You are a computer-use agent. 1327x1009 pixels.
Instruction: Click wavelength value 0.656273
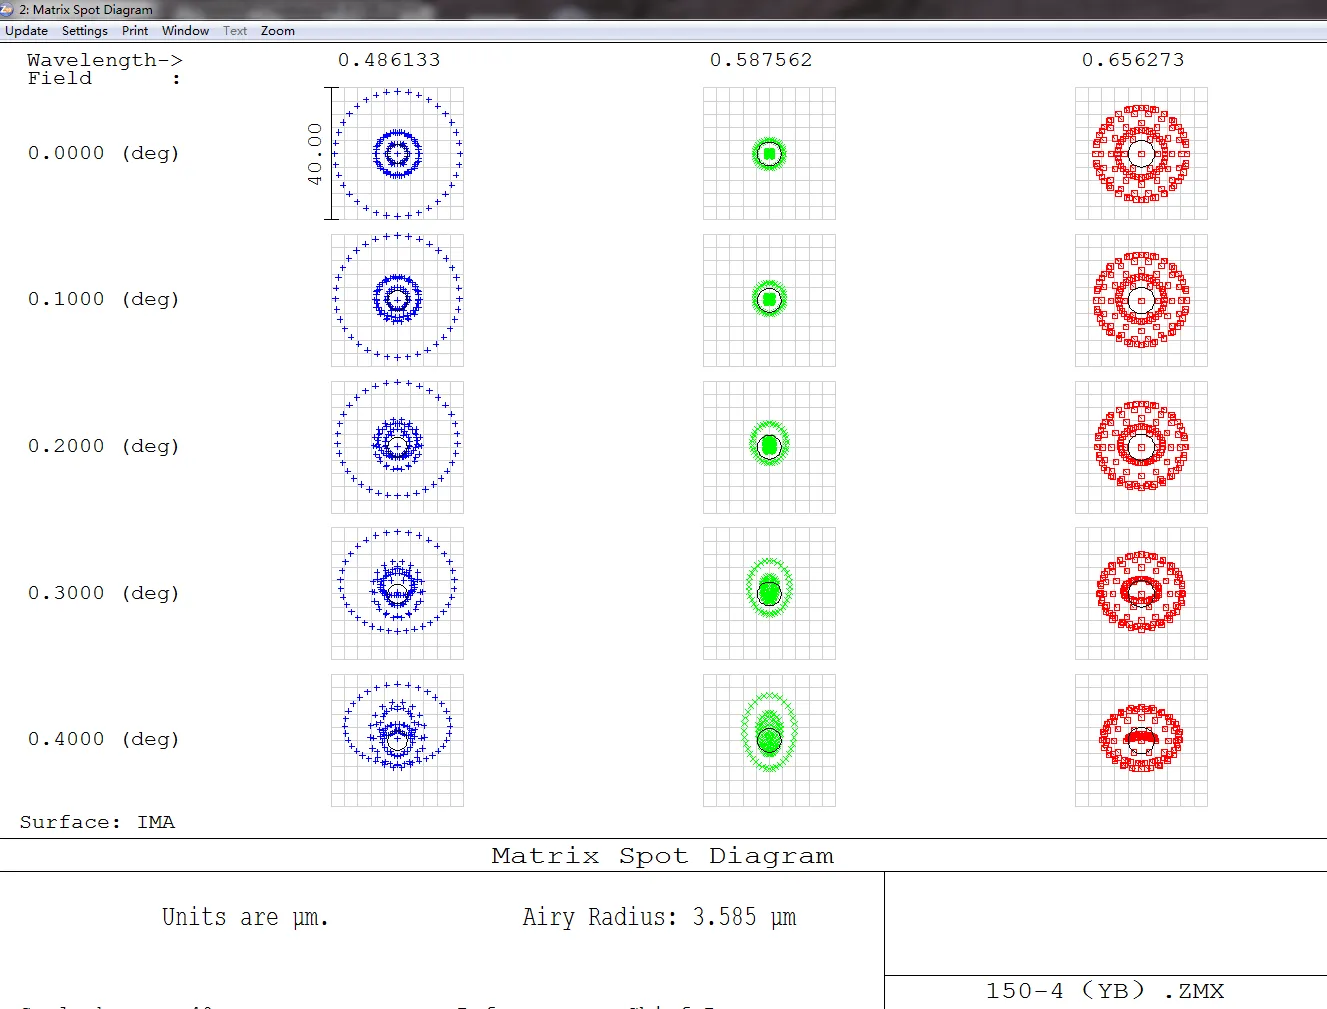[1133, 60]
